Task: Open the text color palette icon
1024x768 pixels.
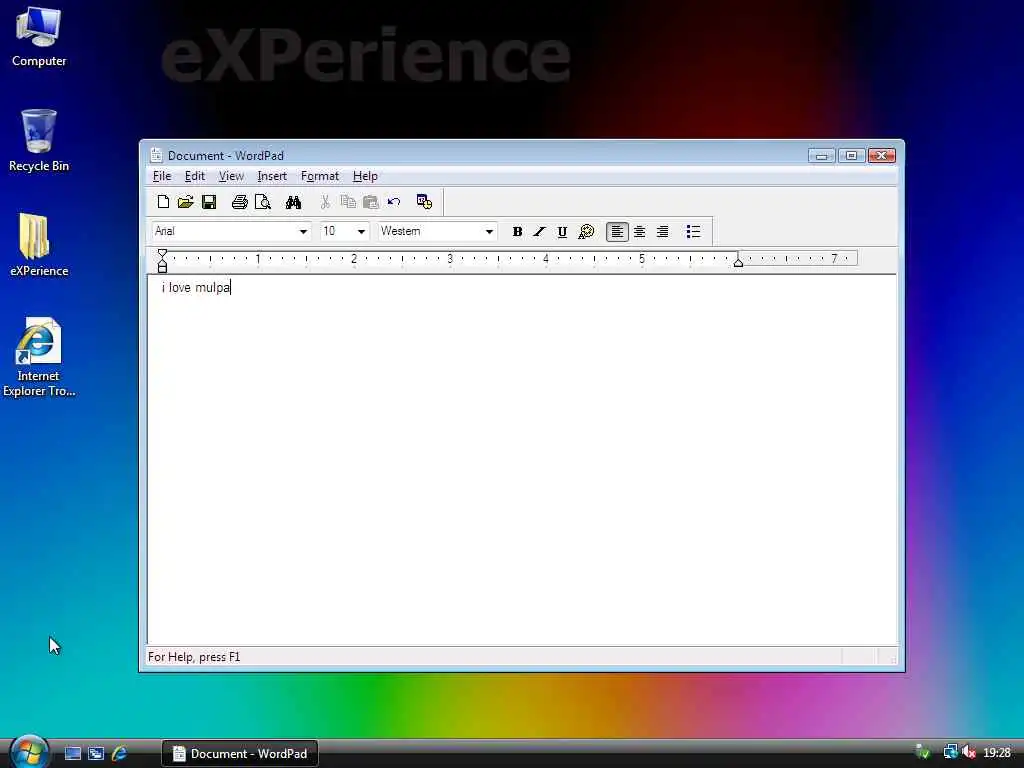Action: coord(586,231)
